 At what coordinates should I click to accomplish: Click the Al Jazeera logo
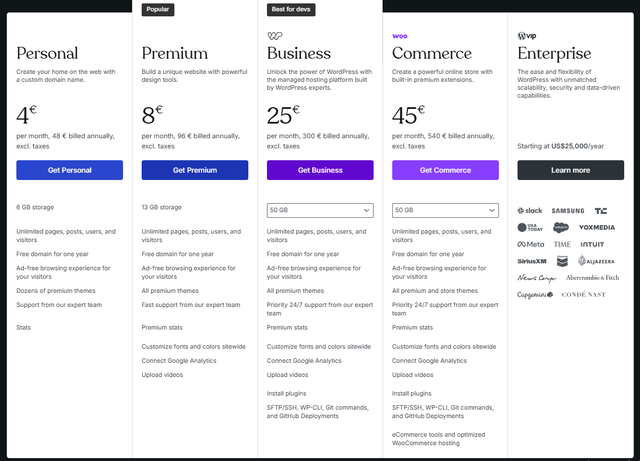[596, 261]
